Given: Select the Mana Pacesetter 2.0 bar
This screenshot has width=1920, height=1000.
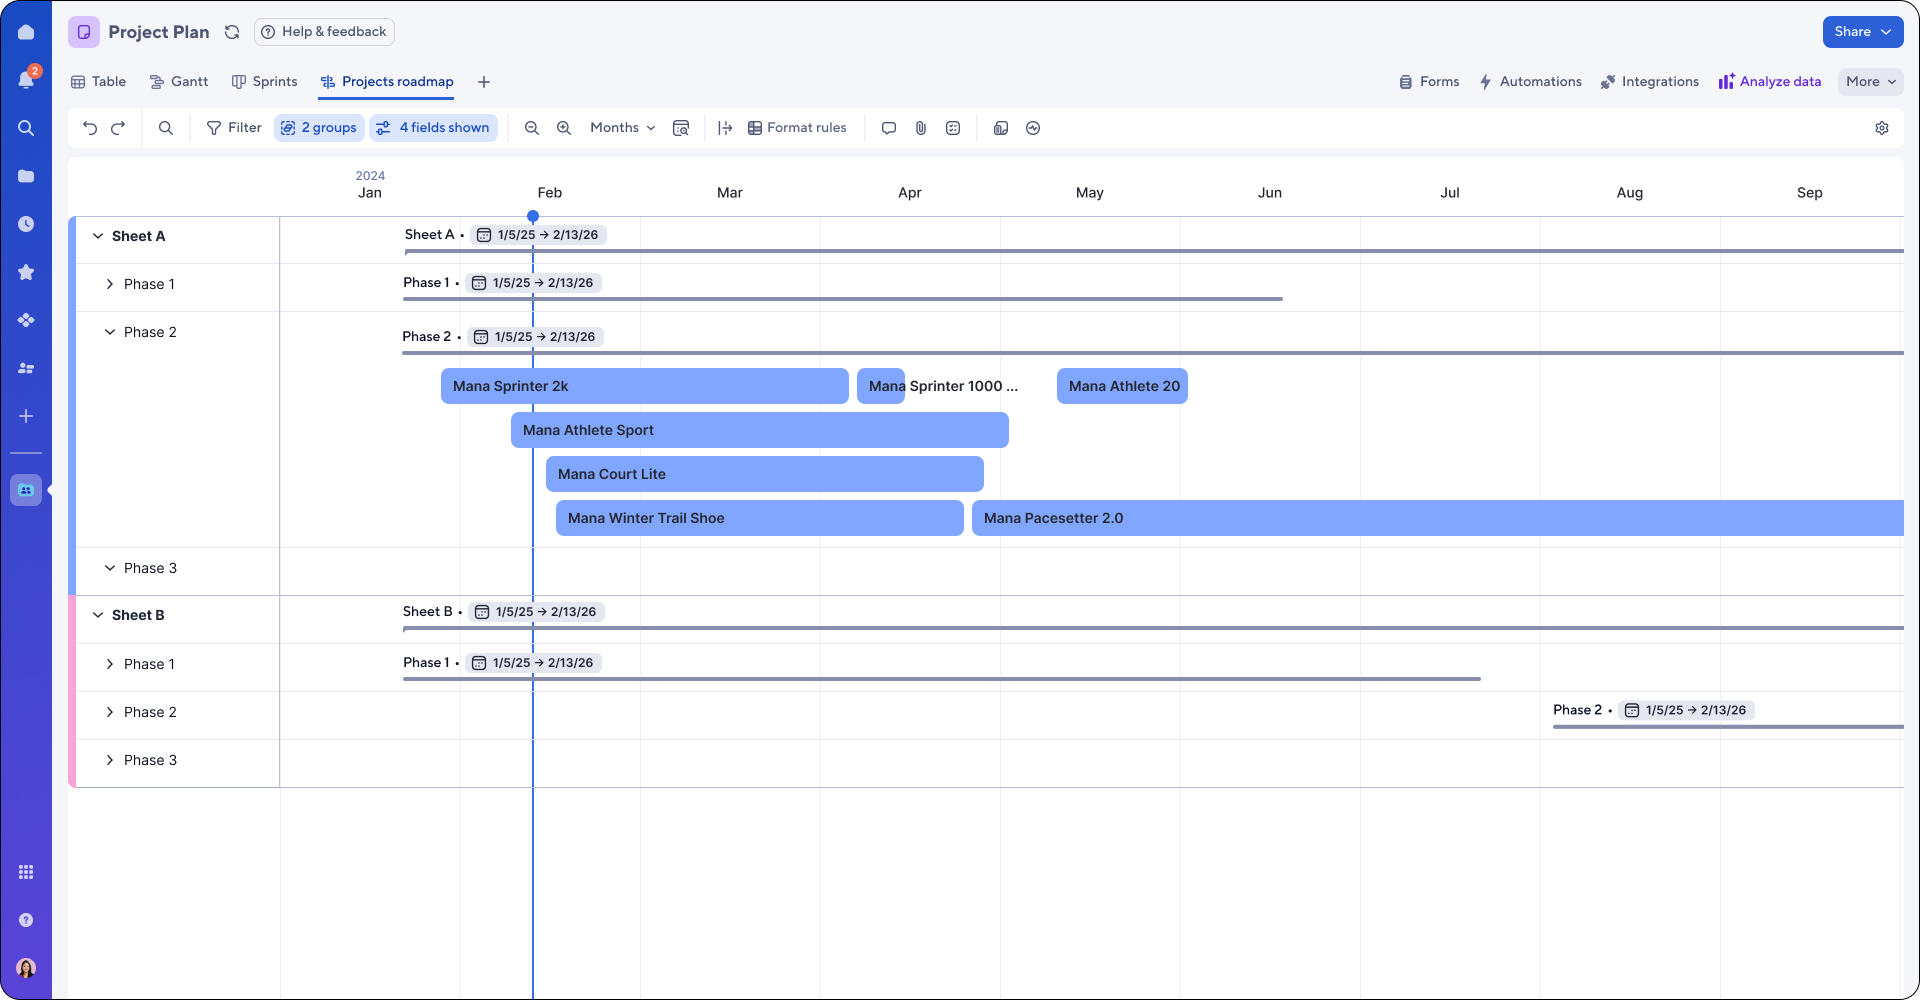Looking at the screenshot, I should tap(1438, 518).
